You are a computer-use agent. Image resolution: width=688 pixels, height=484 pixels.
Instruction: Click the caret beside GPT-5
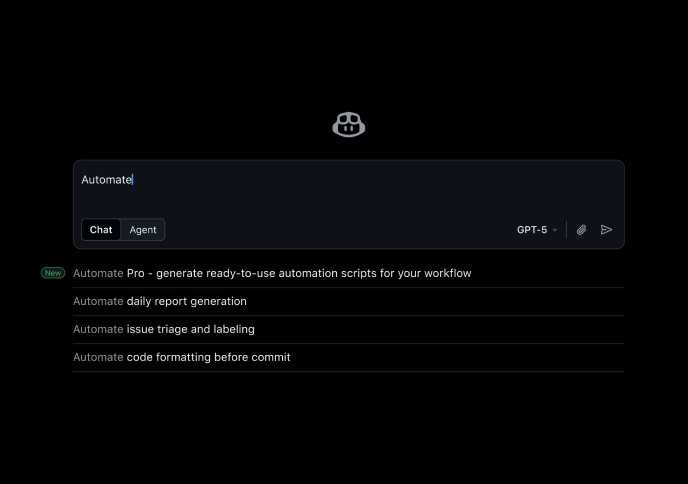pyautogui.click(x=555, y=231)
